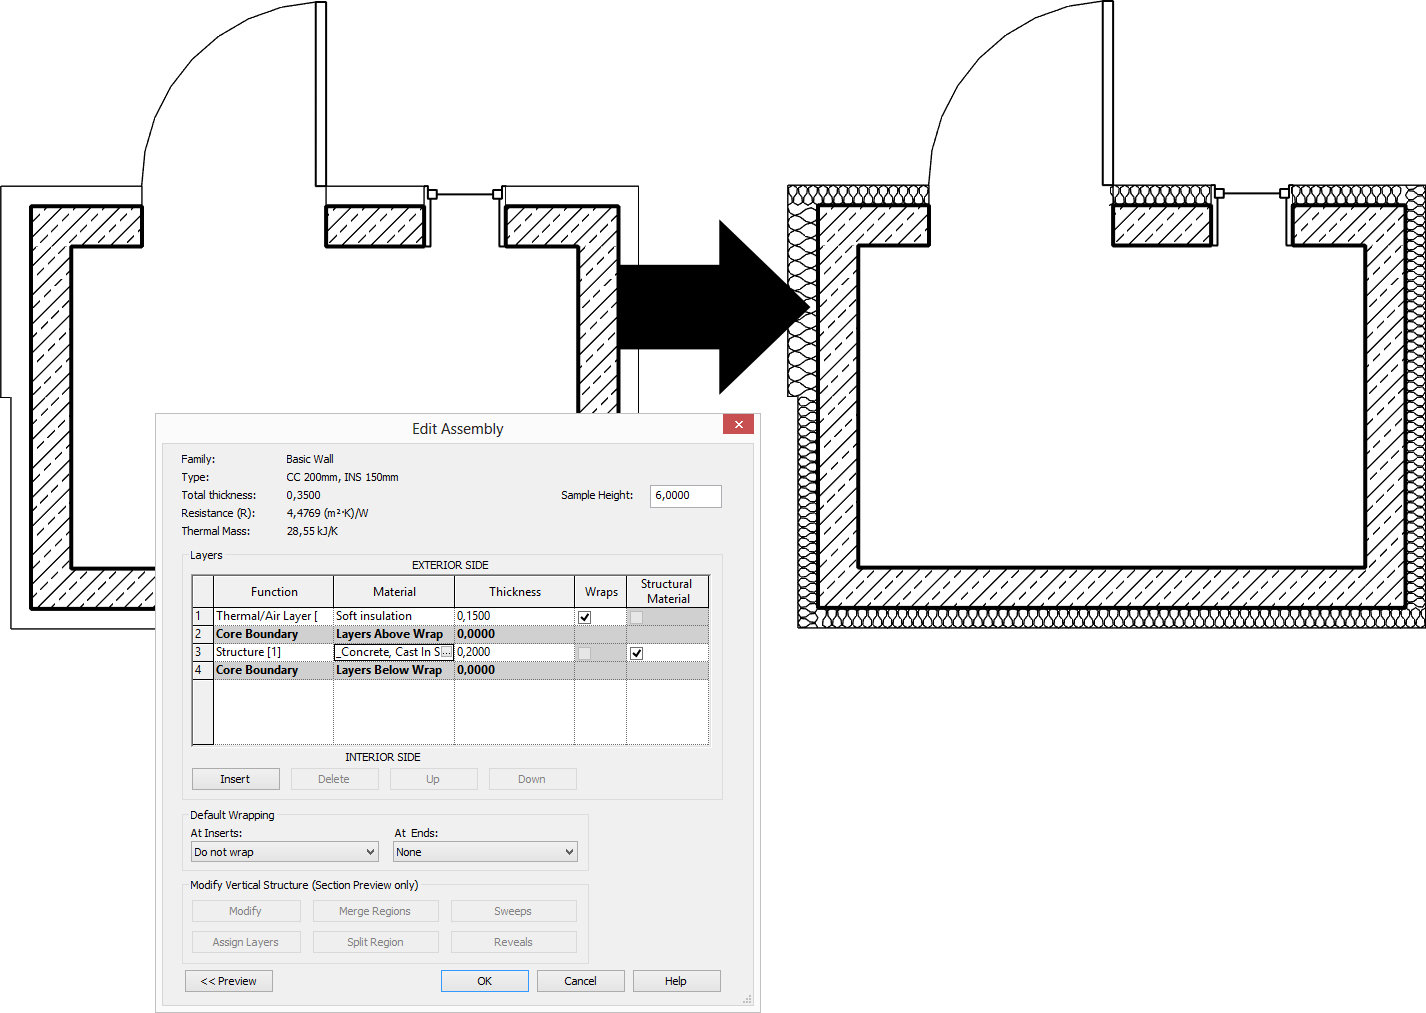Viewport: 1426px width, 1013px height.
Task: Confirm assembly changes with OK
Action: (x=484, y=980)
